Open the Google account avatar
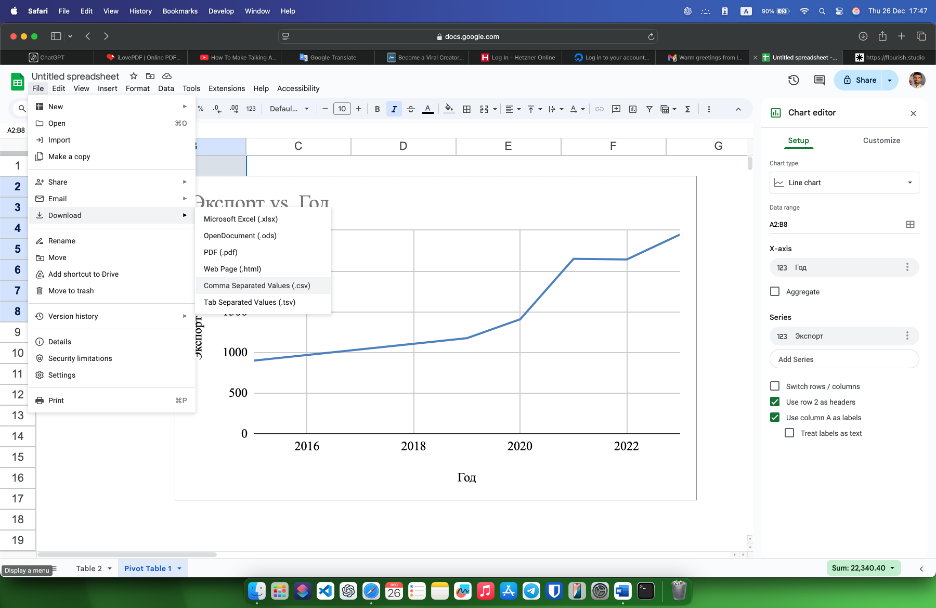 [917, 80]
